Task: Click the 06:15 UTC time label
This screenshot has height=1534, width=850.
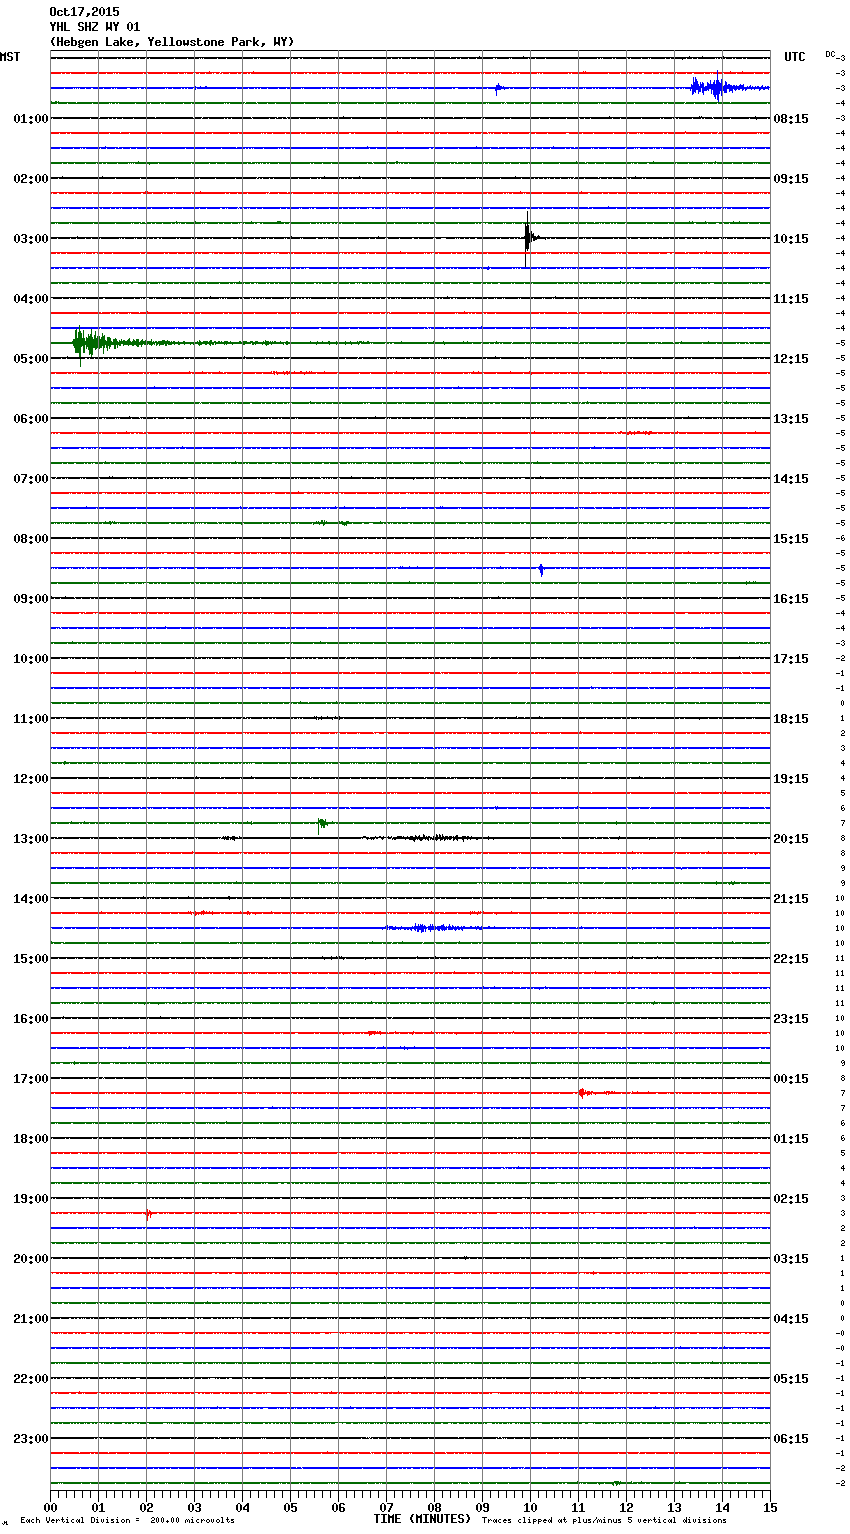Action: (791, 1438)
